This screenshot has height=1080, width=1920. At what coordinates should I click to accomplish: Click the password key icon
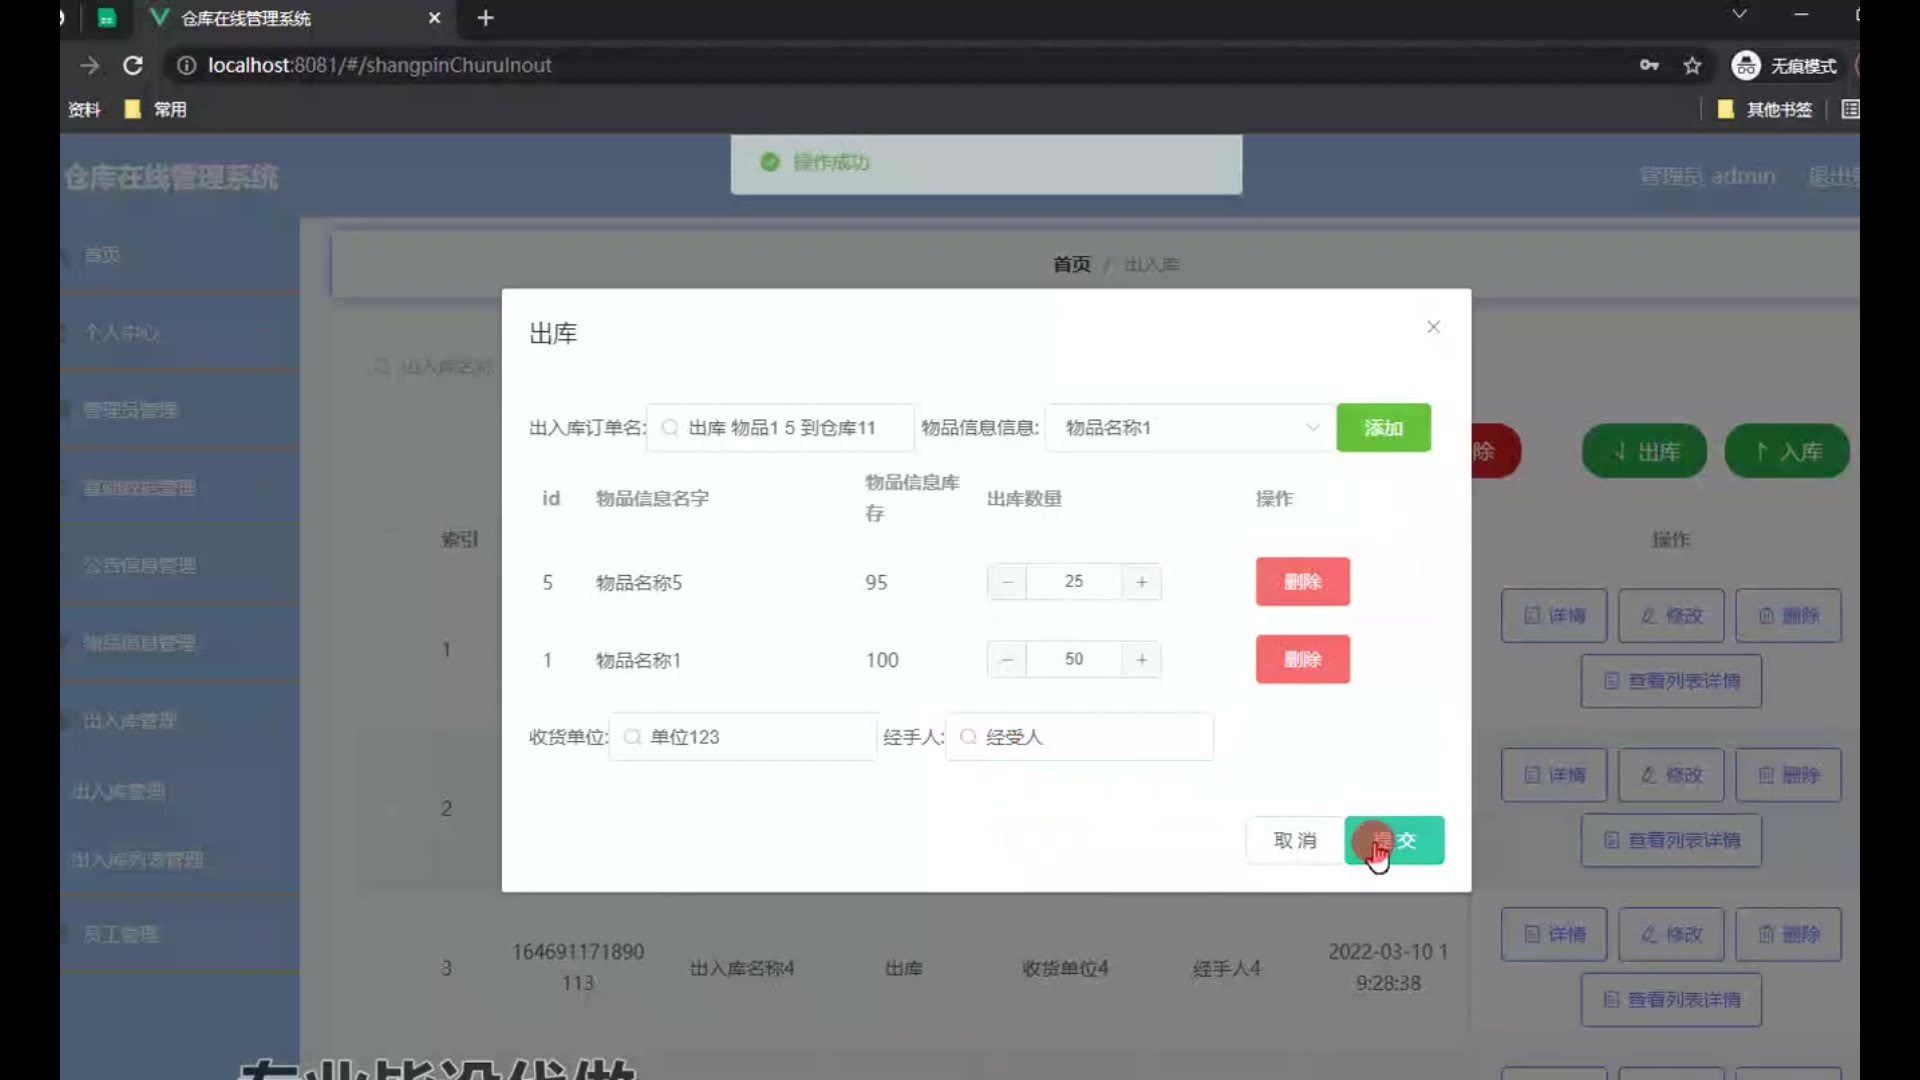pyautogui.click(x=1649, y=66)
